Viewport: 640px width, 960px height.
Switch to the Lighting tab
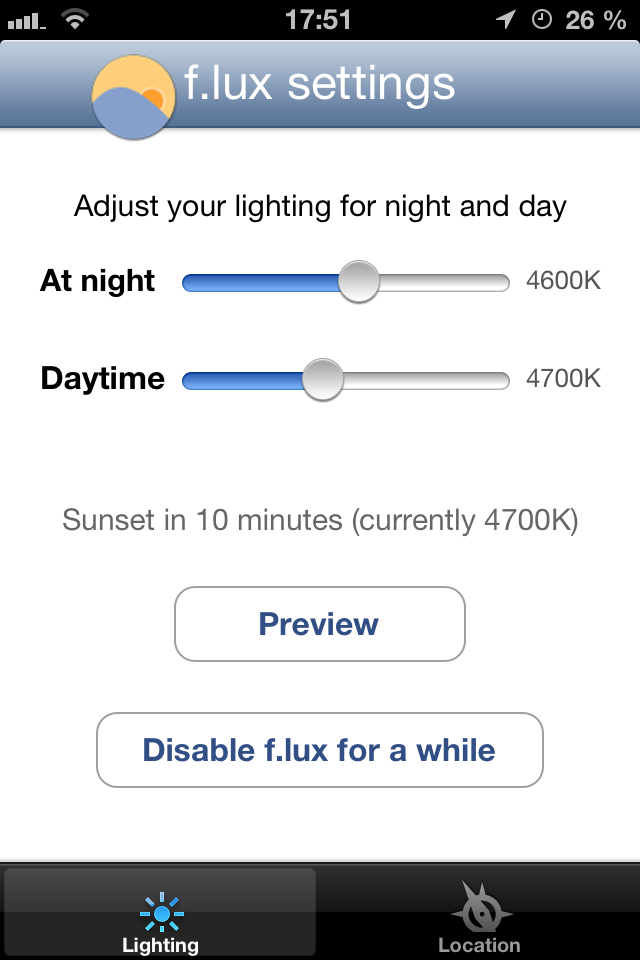(160, 912)
